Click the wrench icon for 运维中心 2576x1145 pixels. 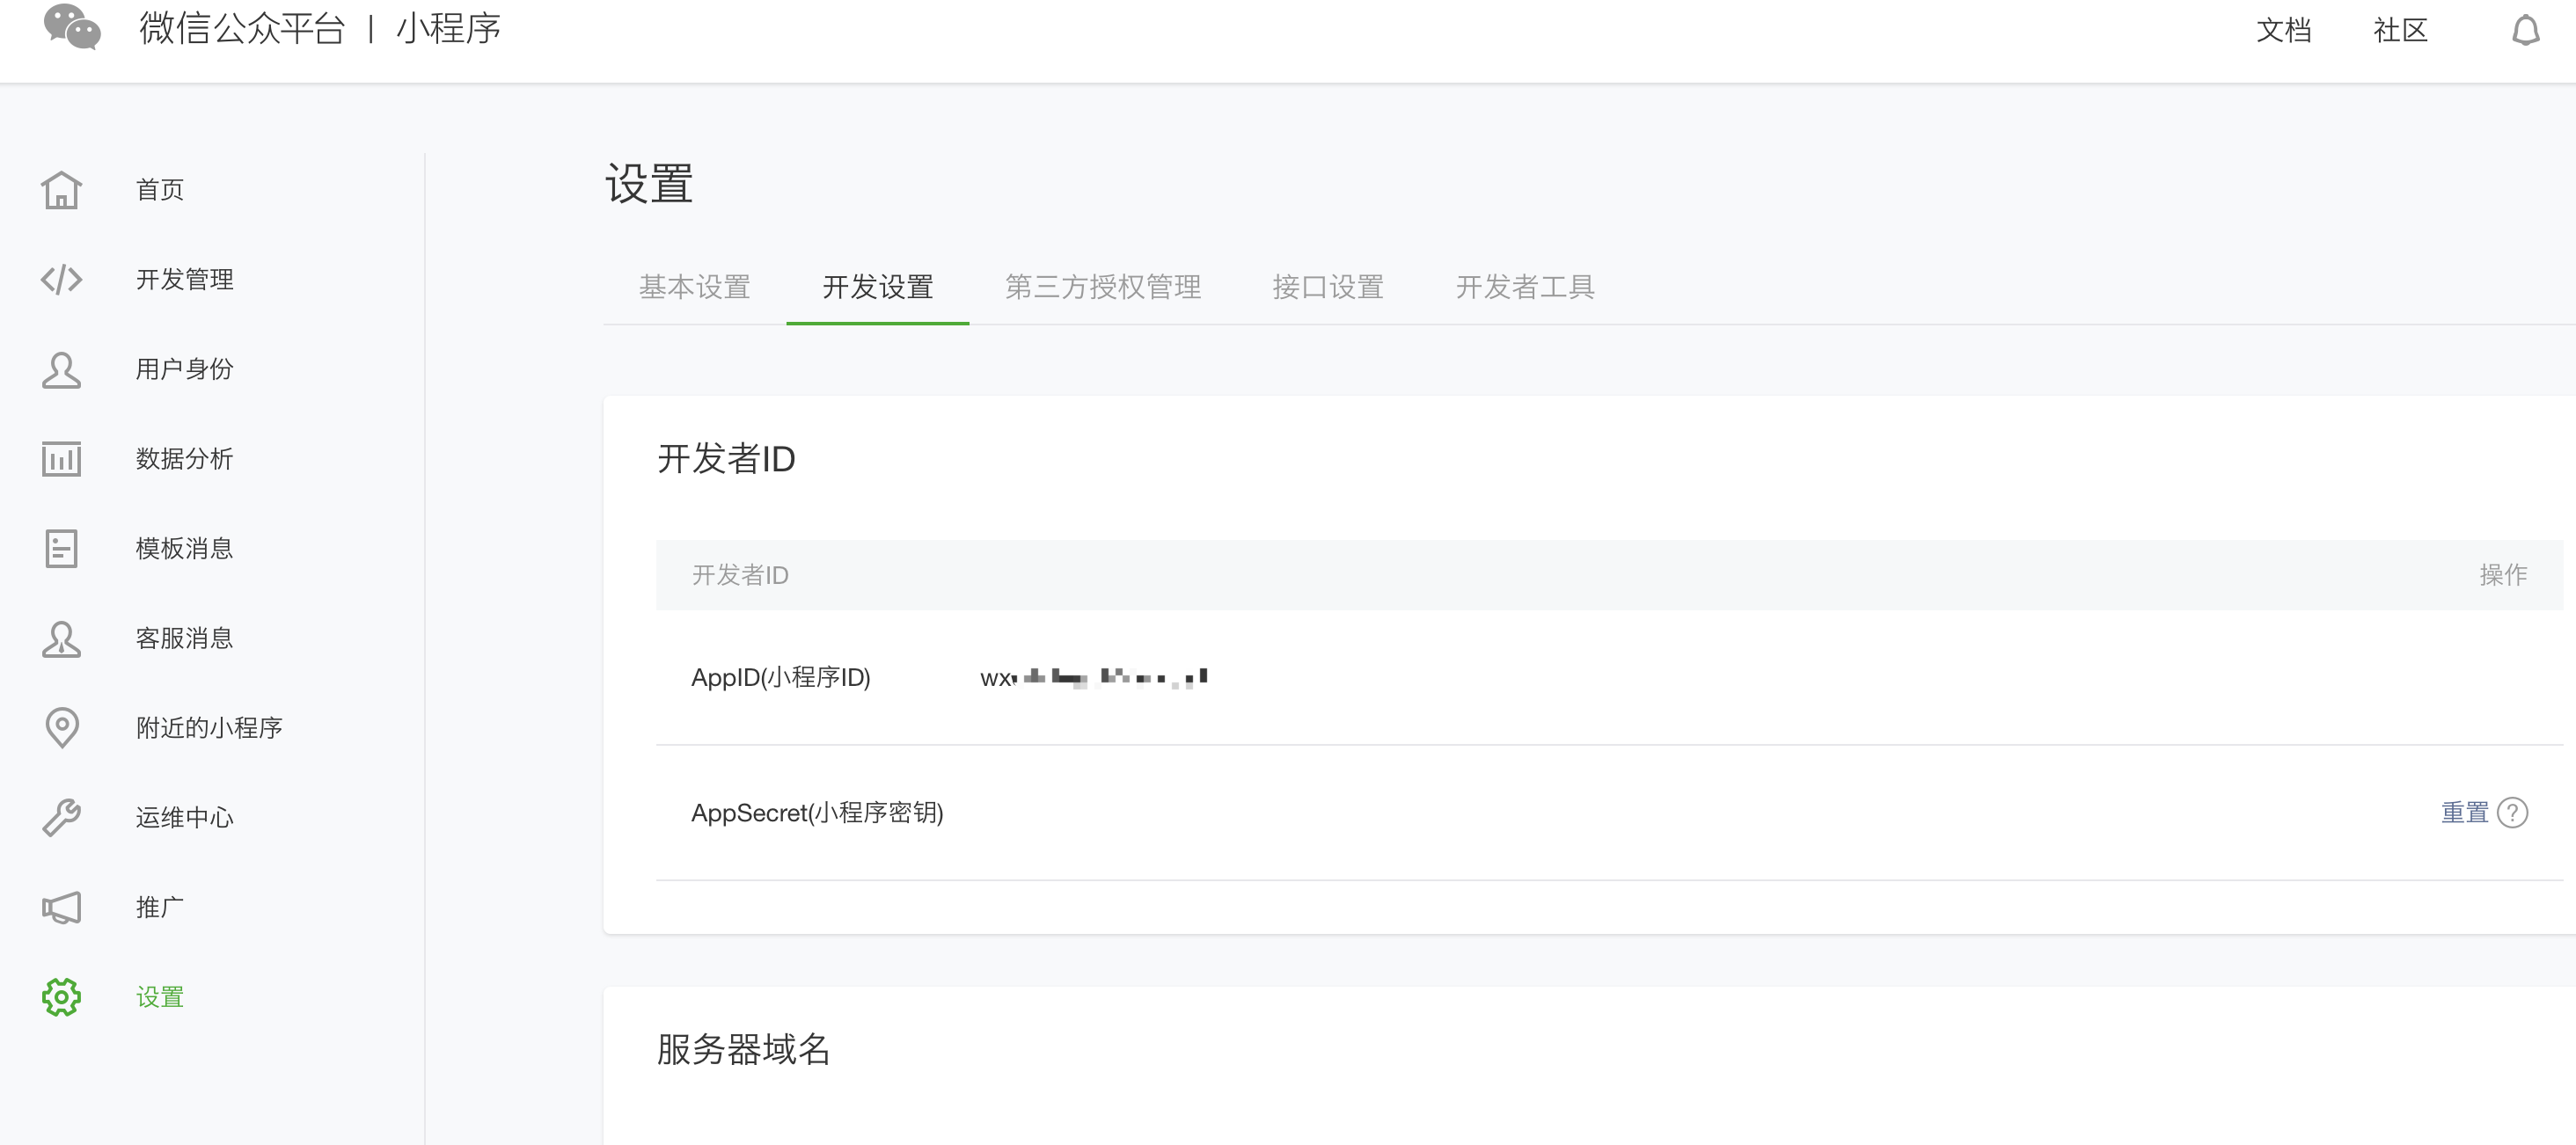pyautogui.click(x=61, y=817)
